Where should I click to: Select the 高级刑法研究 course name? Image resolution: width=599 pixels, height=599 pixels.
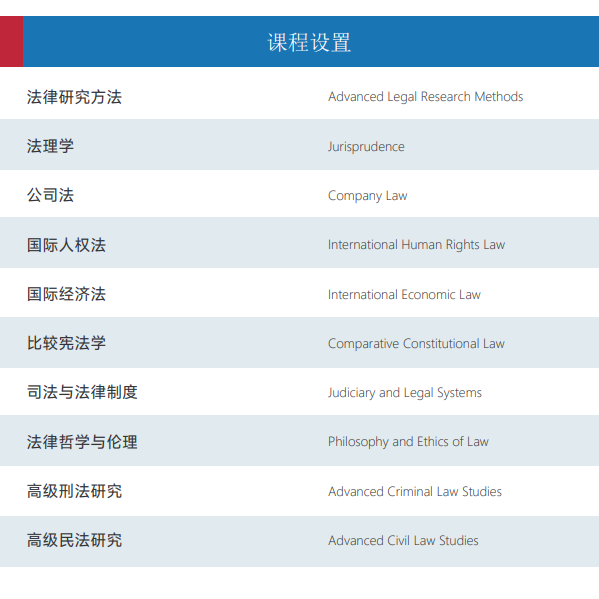tap(74, 491)
